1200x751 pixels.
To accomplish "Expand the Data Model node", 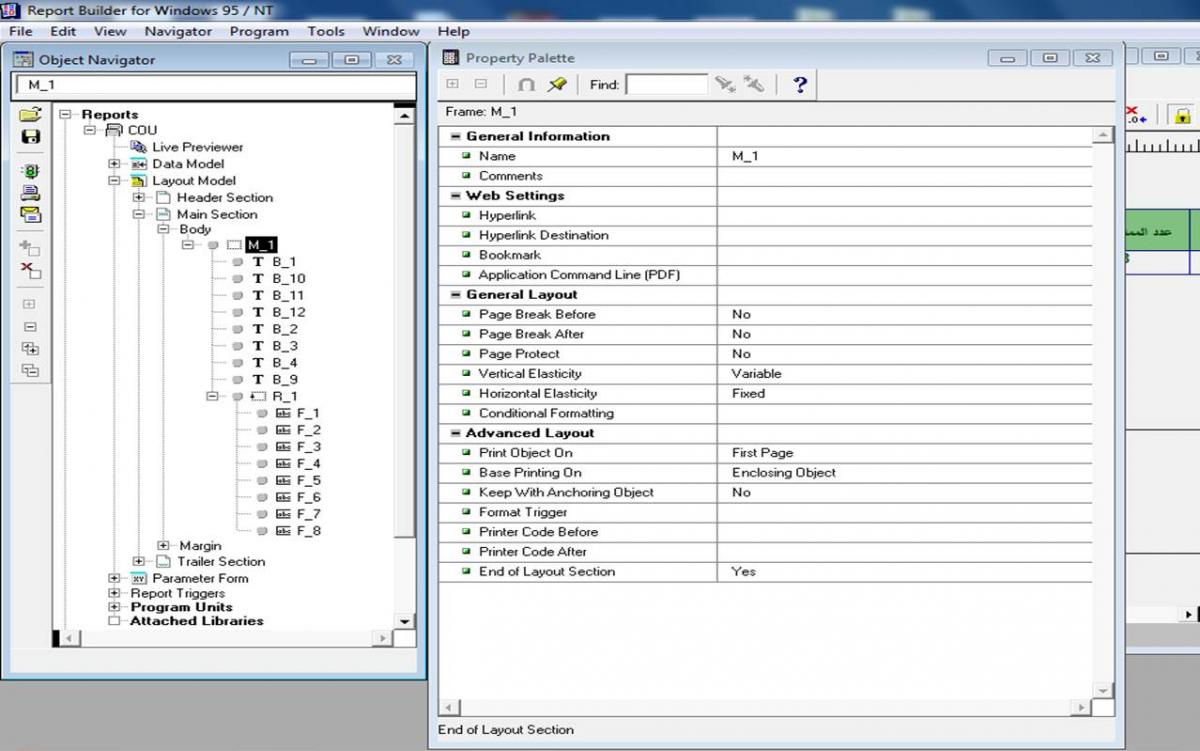I will coord(114,164).
